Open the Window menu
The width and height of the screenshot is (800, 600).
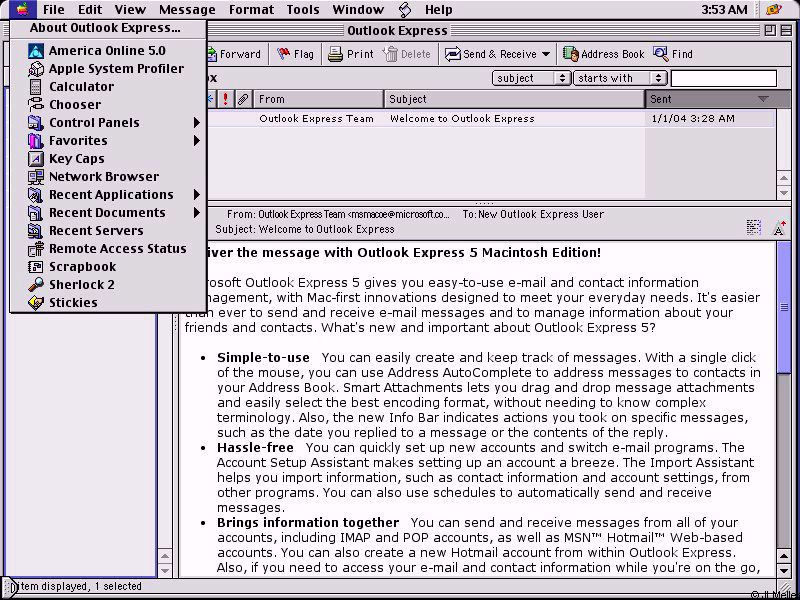(x=358, y=9)
